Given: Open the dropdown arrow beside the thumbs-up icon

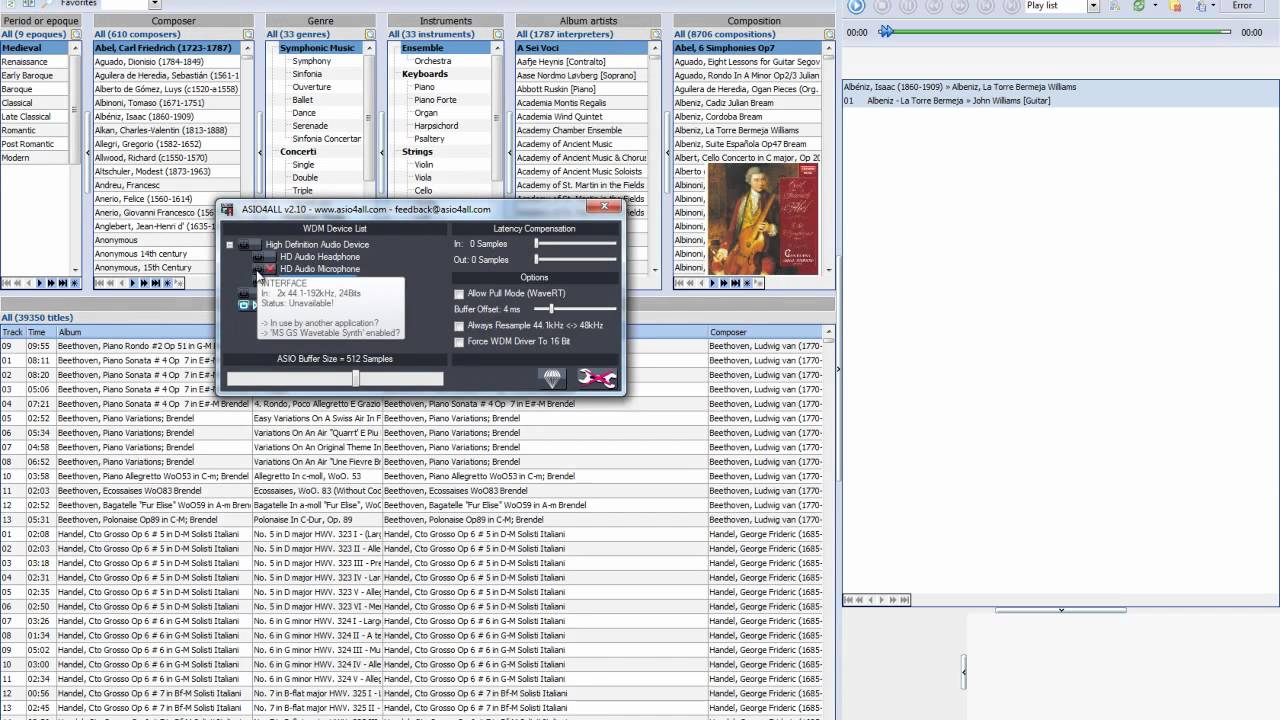Looking at the screenshot, I should [x=1213, y=6].
